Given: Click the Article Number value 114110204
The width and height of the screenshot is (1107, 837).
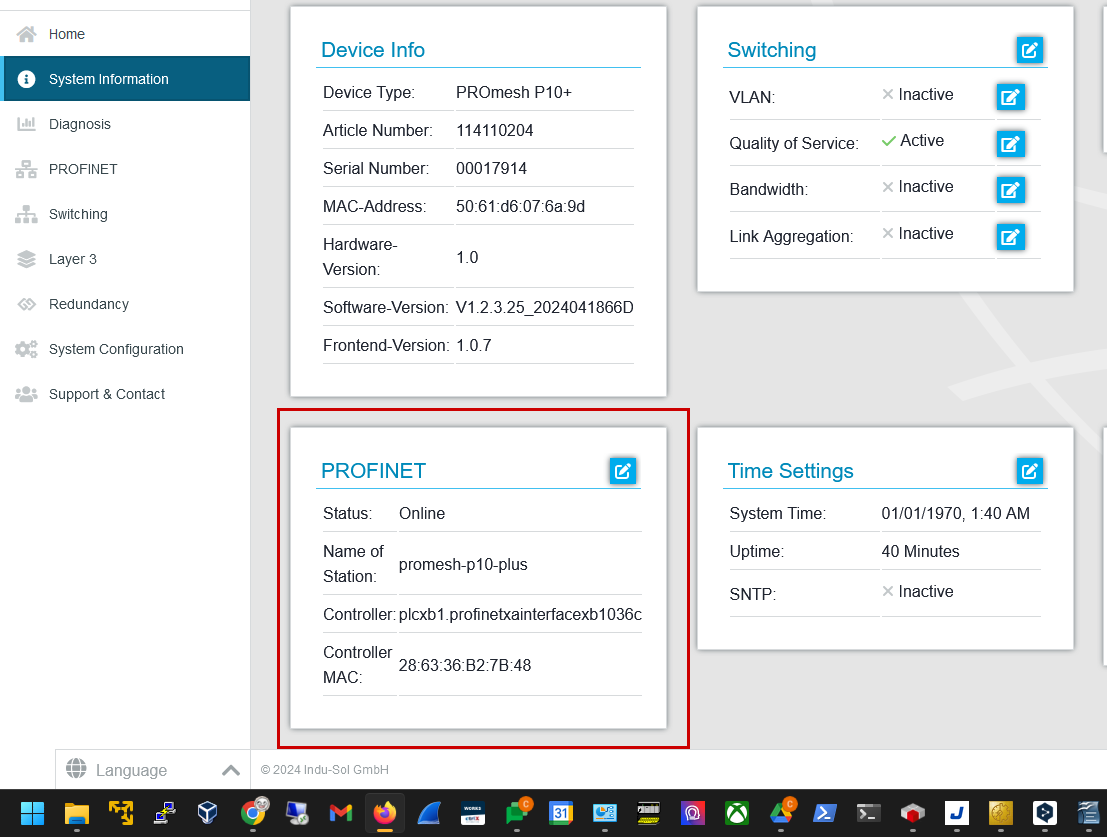Looking at the screenshot, I should [x=495, y=130].
